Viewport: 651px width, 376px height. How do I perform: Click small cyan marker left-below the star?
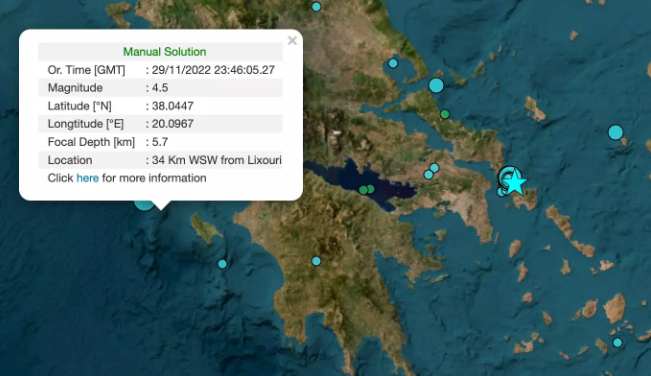tap(501, 192)
